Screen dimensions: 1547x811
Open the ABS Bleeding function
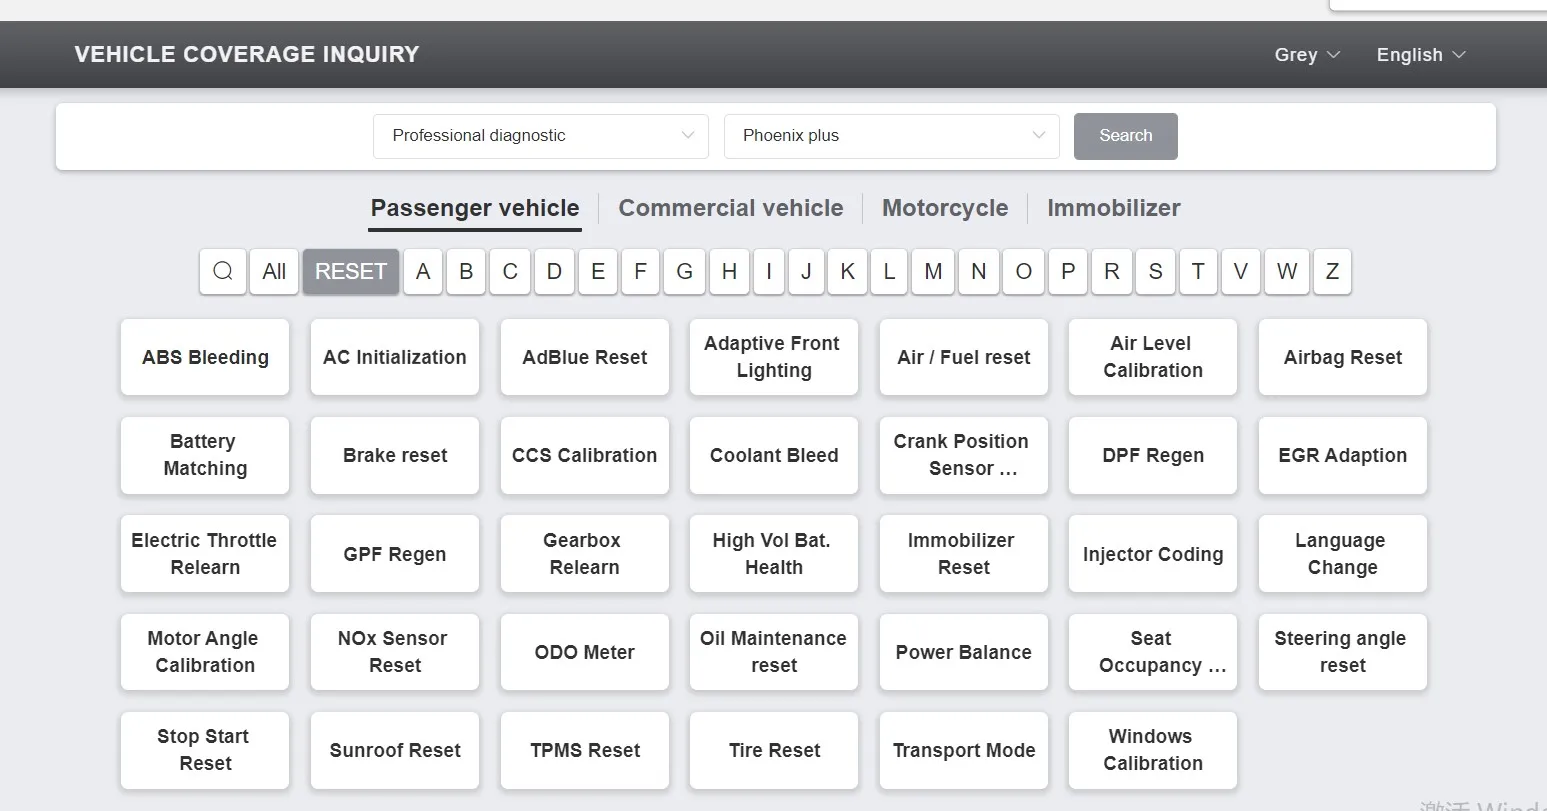click(205, 357)
